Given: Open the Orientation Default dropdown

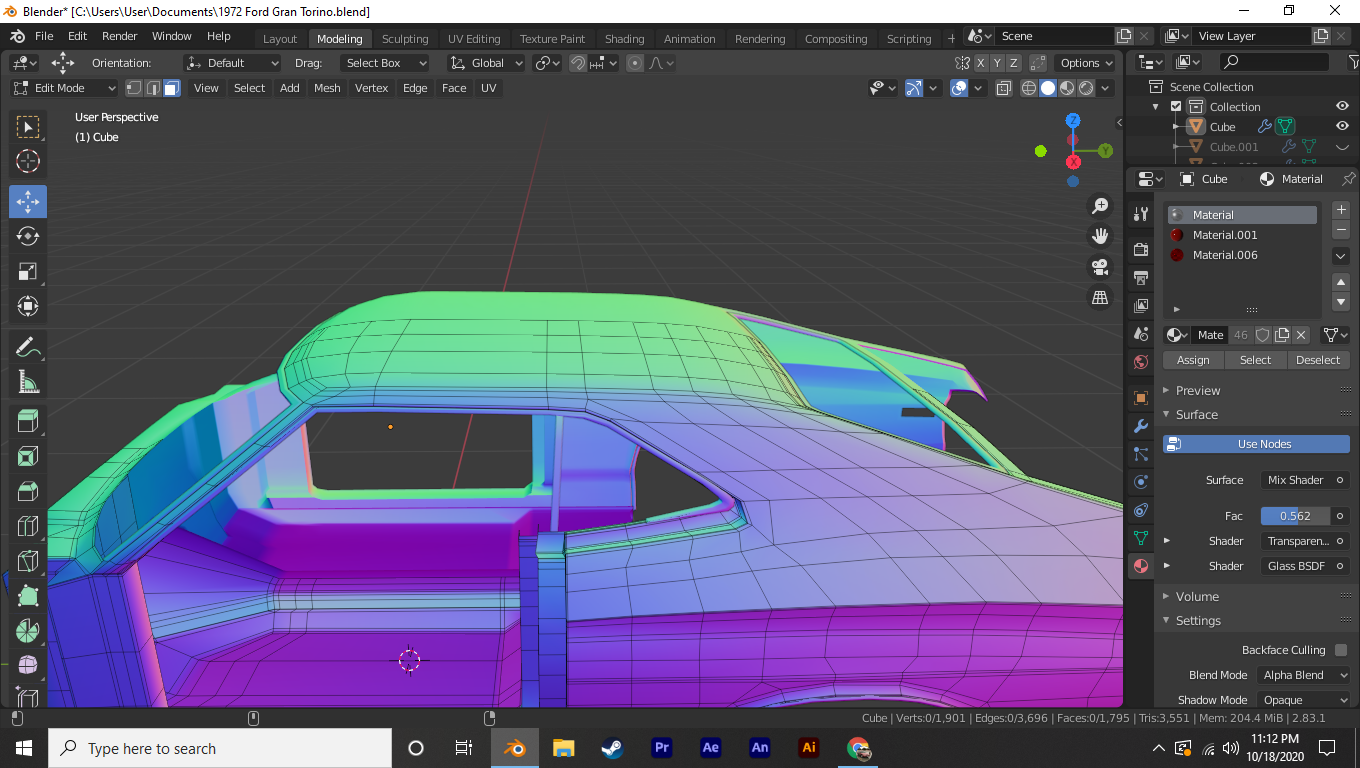Looking at the screenshot, I should tap(232, 63).
